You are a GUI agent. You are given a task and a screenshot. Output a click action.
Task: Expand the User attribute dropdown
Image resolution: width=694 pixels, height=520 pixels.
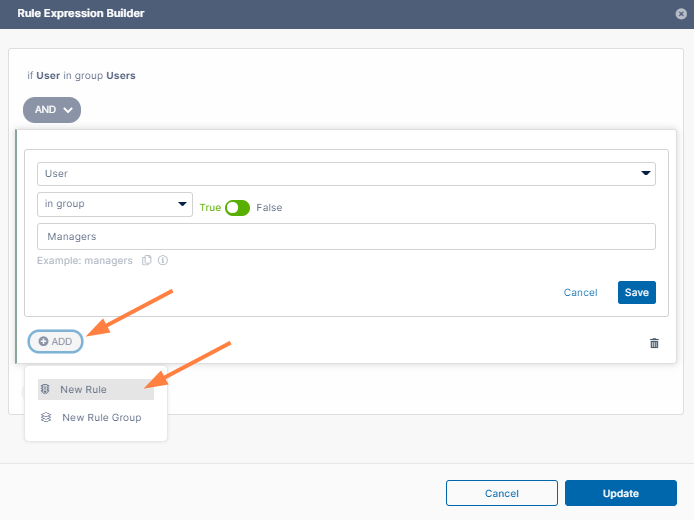[346, 174]
